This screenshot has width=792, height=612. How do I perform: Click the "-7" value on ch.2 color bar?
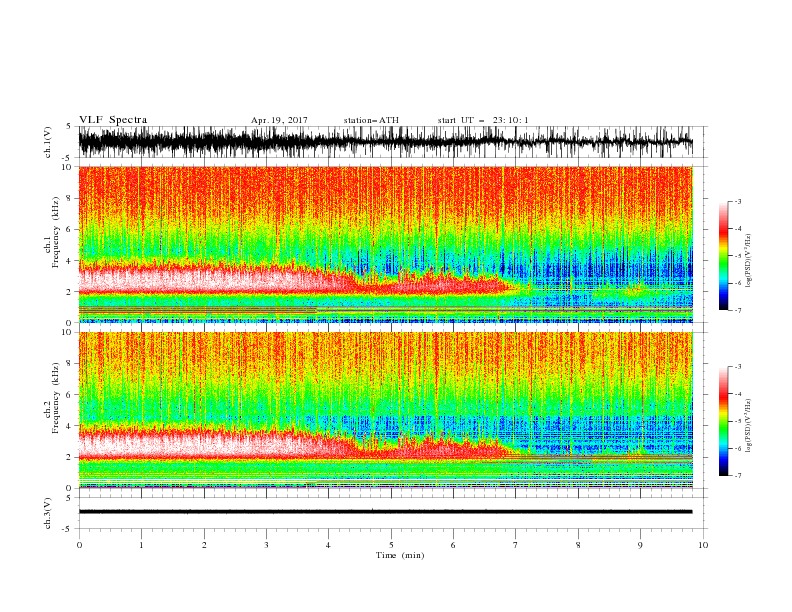(x=737, y=476)
